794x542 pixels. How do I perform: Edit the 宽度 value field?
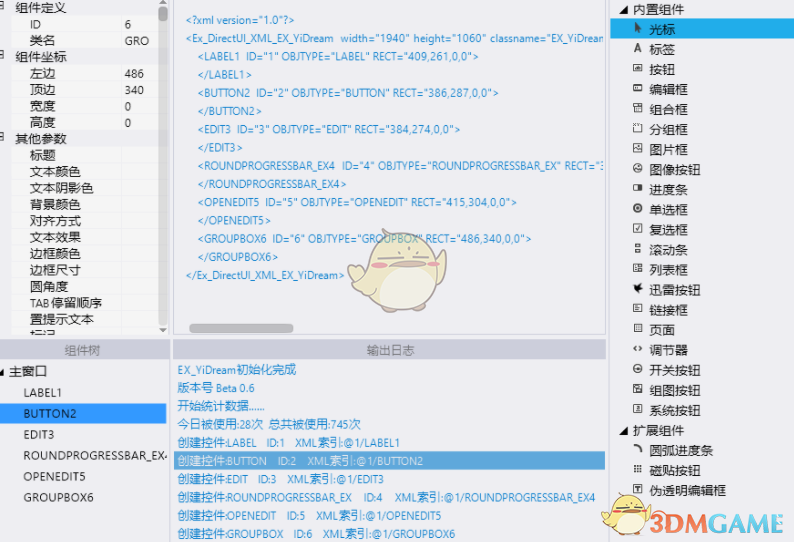(139, 106)
